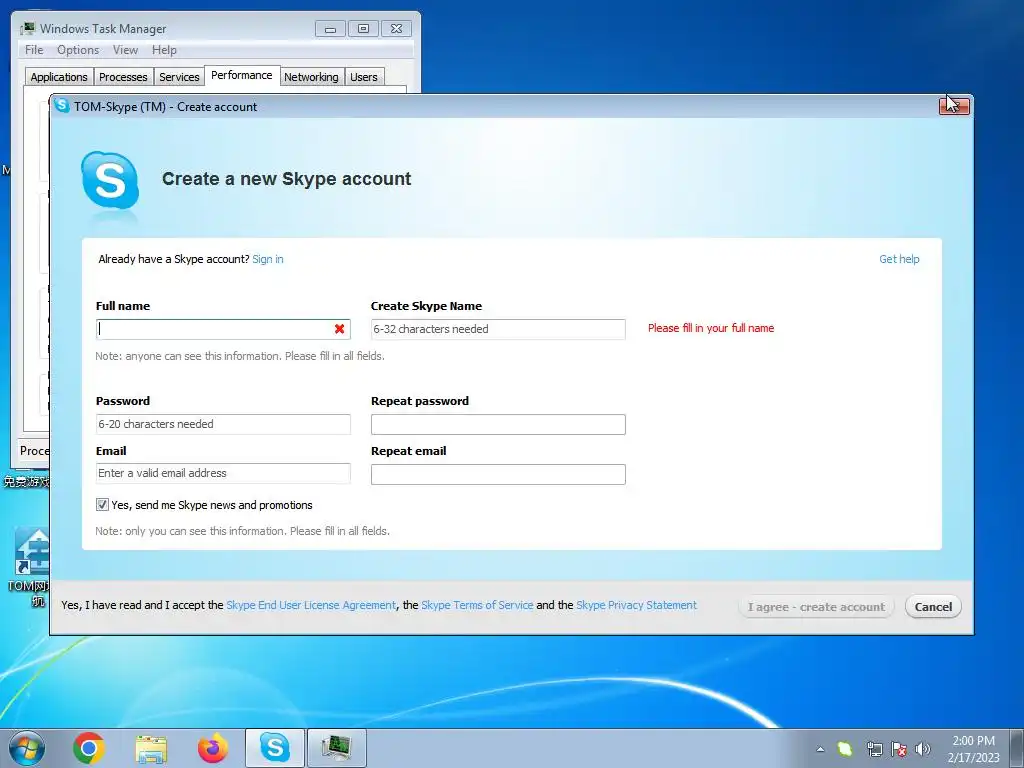1024x768 pixels.
Task: Click the network tray icon
Action: tap(874, 749)
